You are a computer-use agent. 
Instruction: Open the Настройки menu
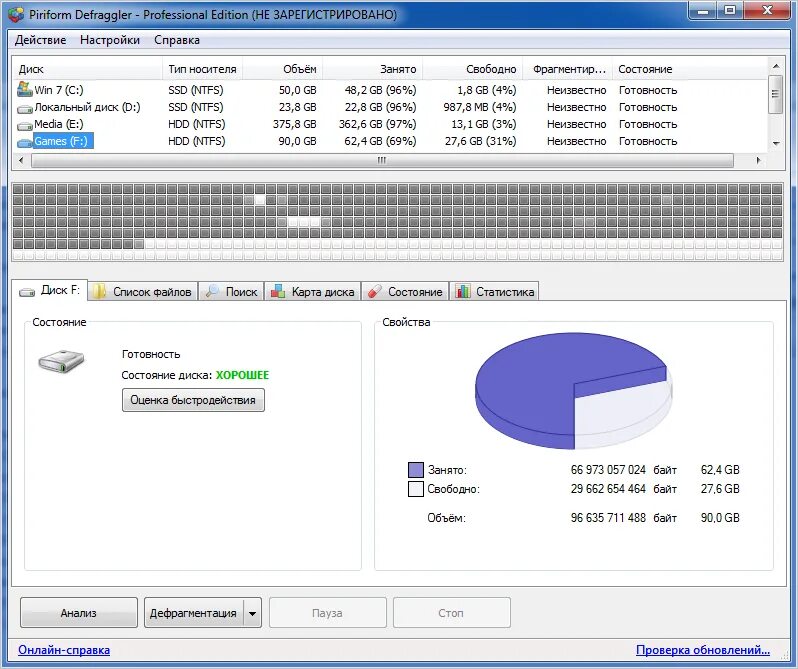point(110,40)
